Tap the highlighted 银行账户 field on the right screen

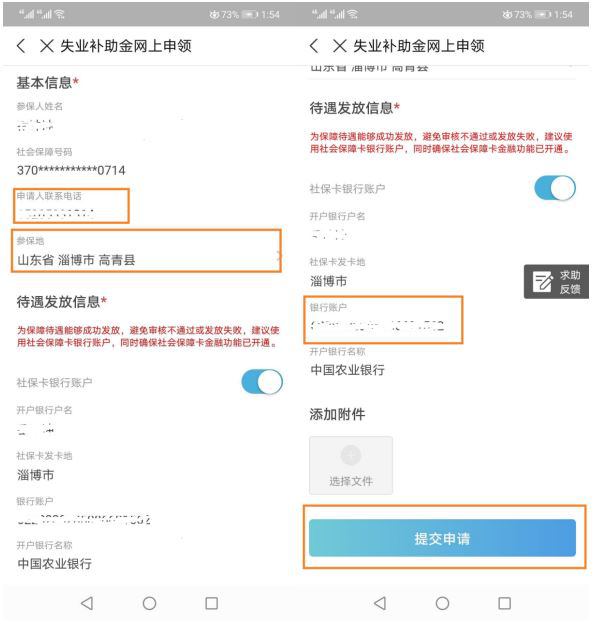click(x=383, y=319)
